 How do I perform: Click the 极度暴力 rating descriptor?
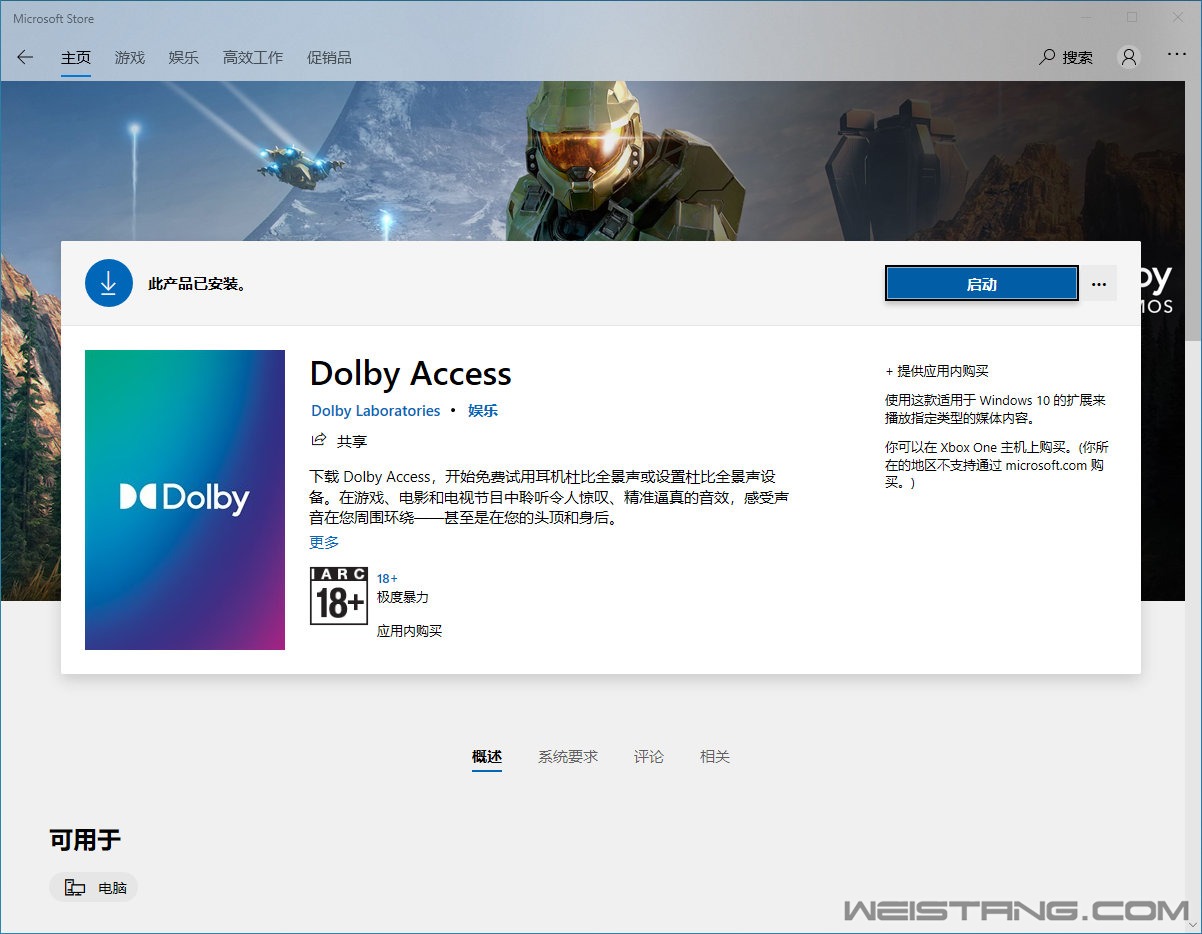[x=402, y=597]
